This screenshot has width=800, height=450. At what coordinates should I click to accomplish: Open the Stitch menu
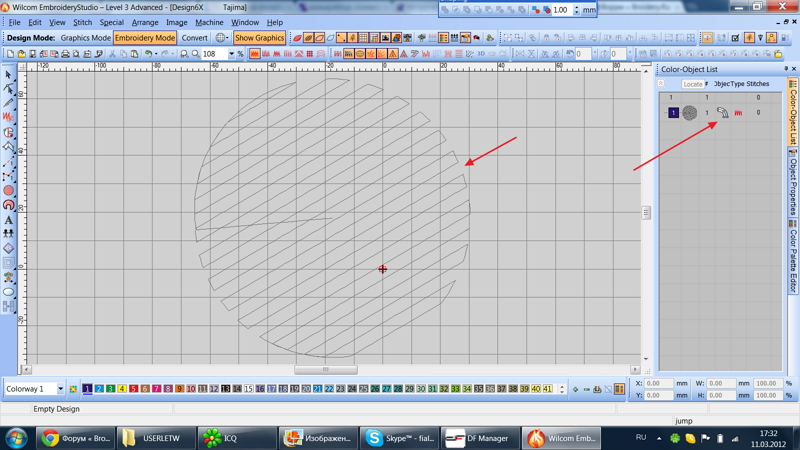[82, 22]
